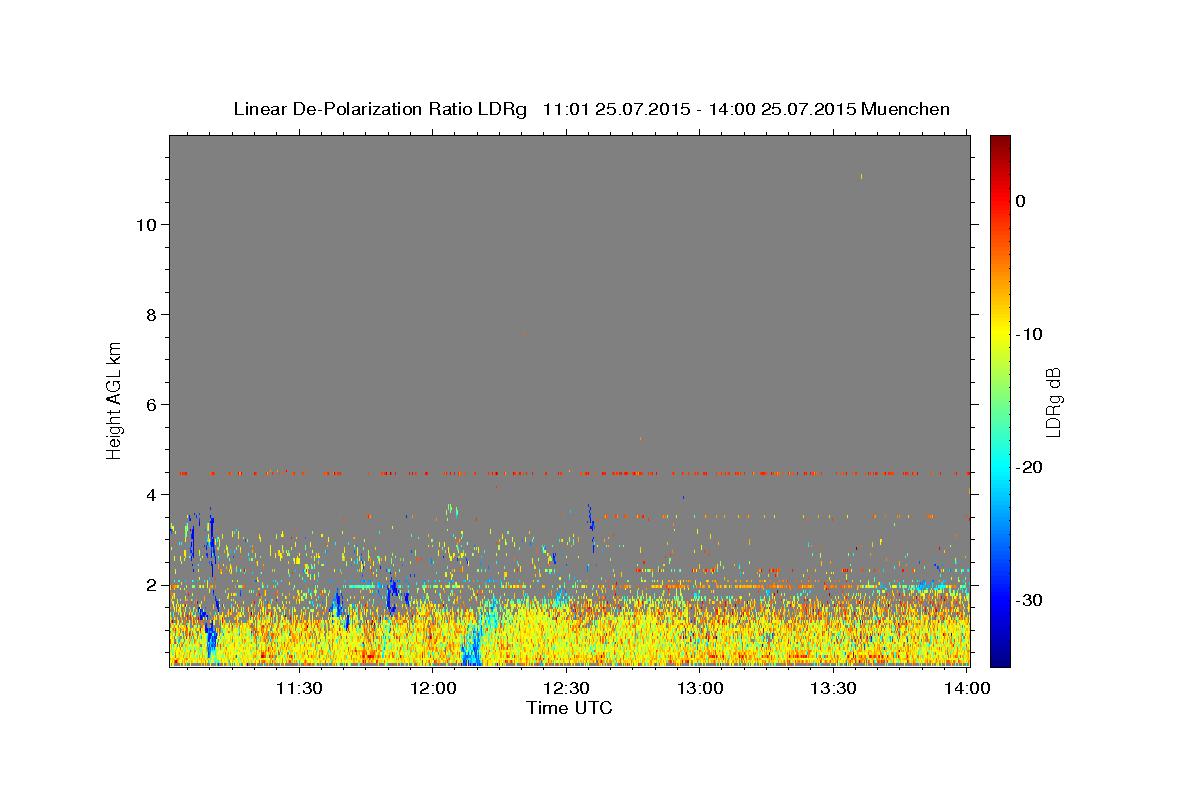The width and height of the screenshot is (1200, 800).
Task: Click the 'LDRg dB' colorbar label
Action: click(x=1052, y=402)
